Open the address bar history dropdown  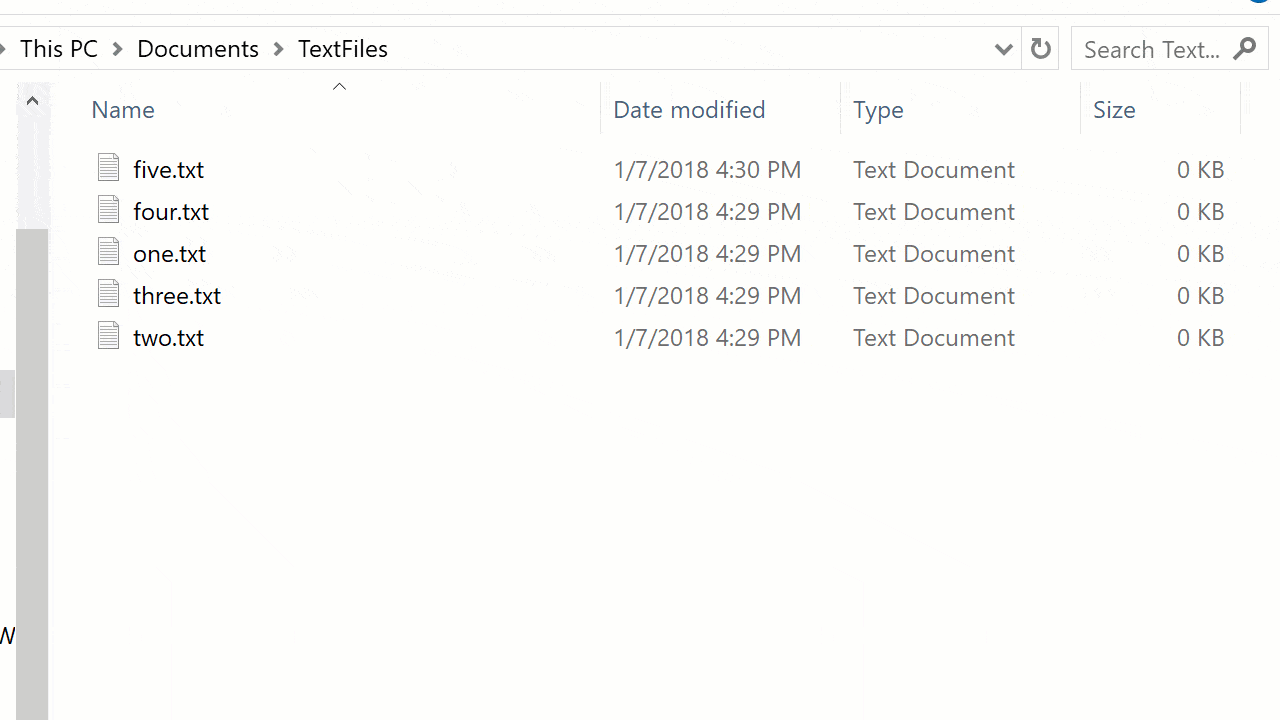coord(1003,49)
